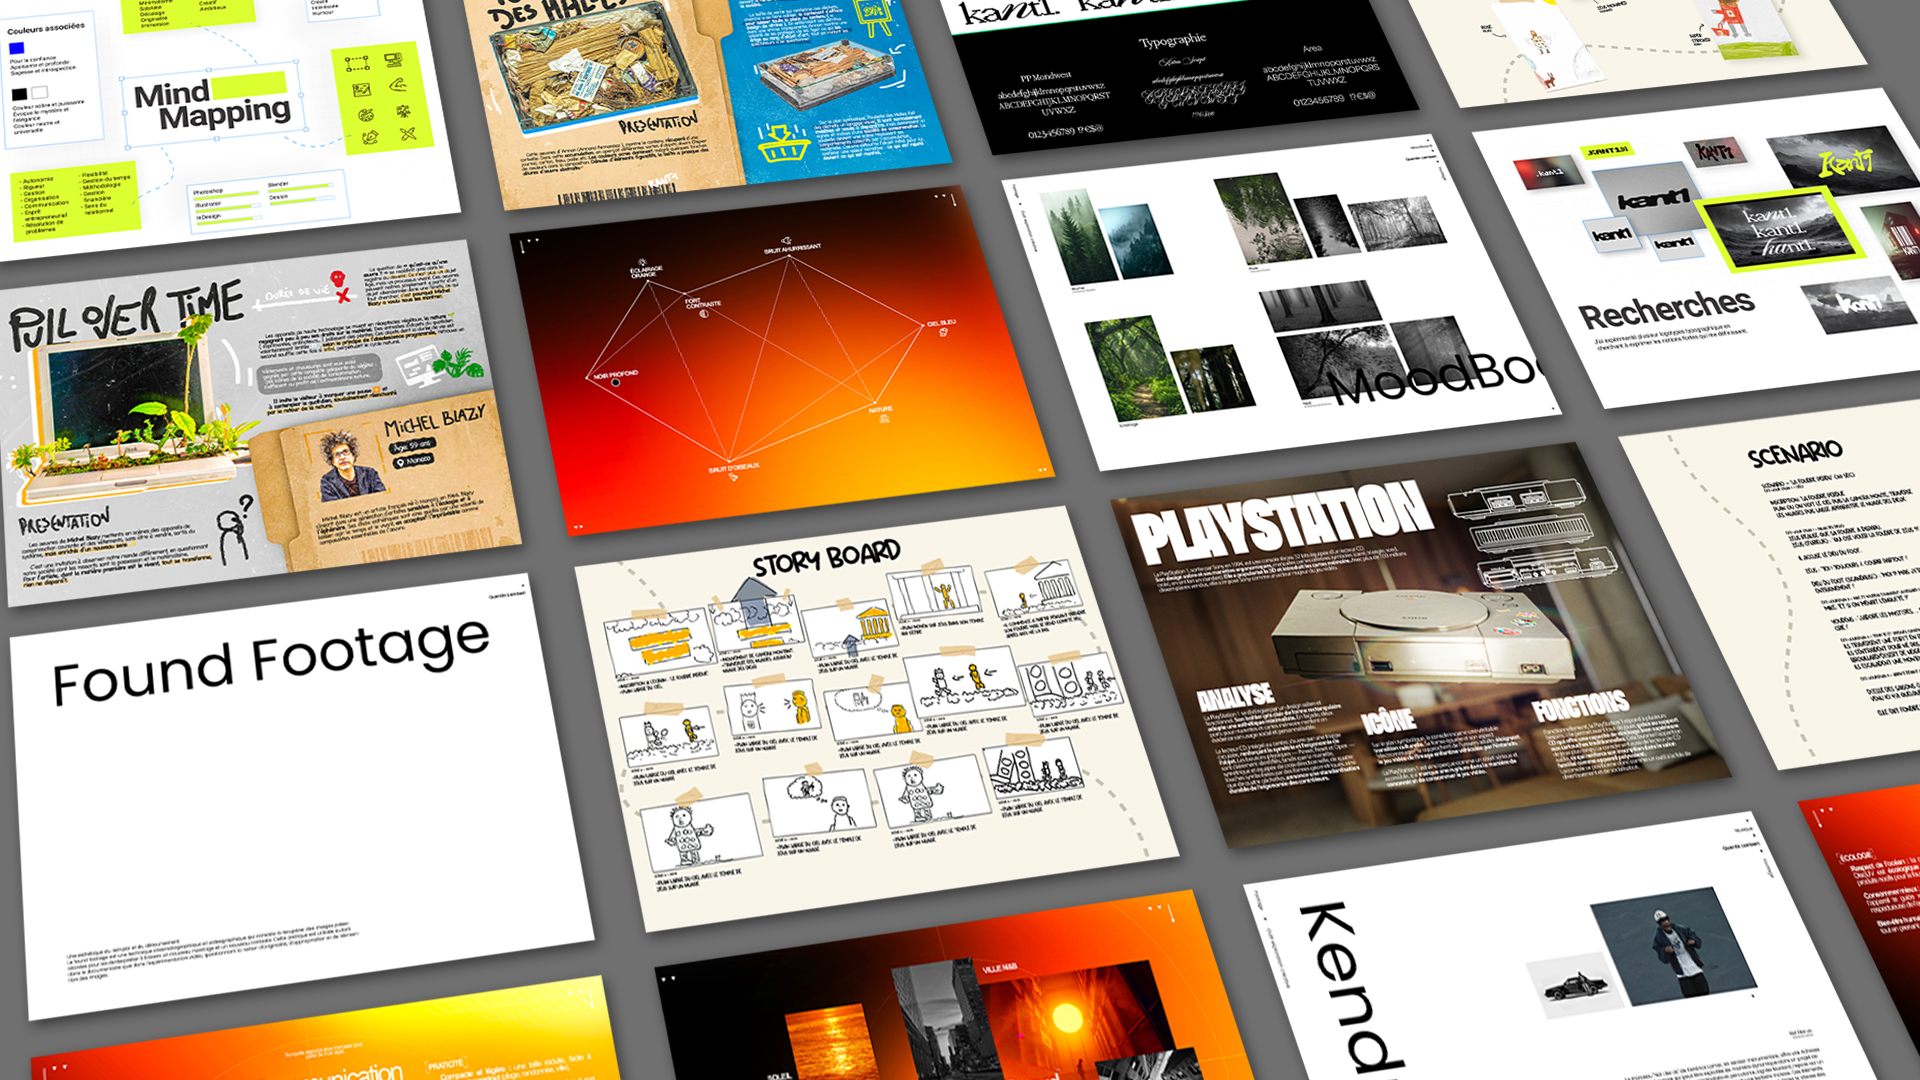Viewport: 1920px width, 1080px height.
Task: Click the red skull doodle near Durée de vie
Action: pyautogui.click(x=338, y=278)
